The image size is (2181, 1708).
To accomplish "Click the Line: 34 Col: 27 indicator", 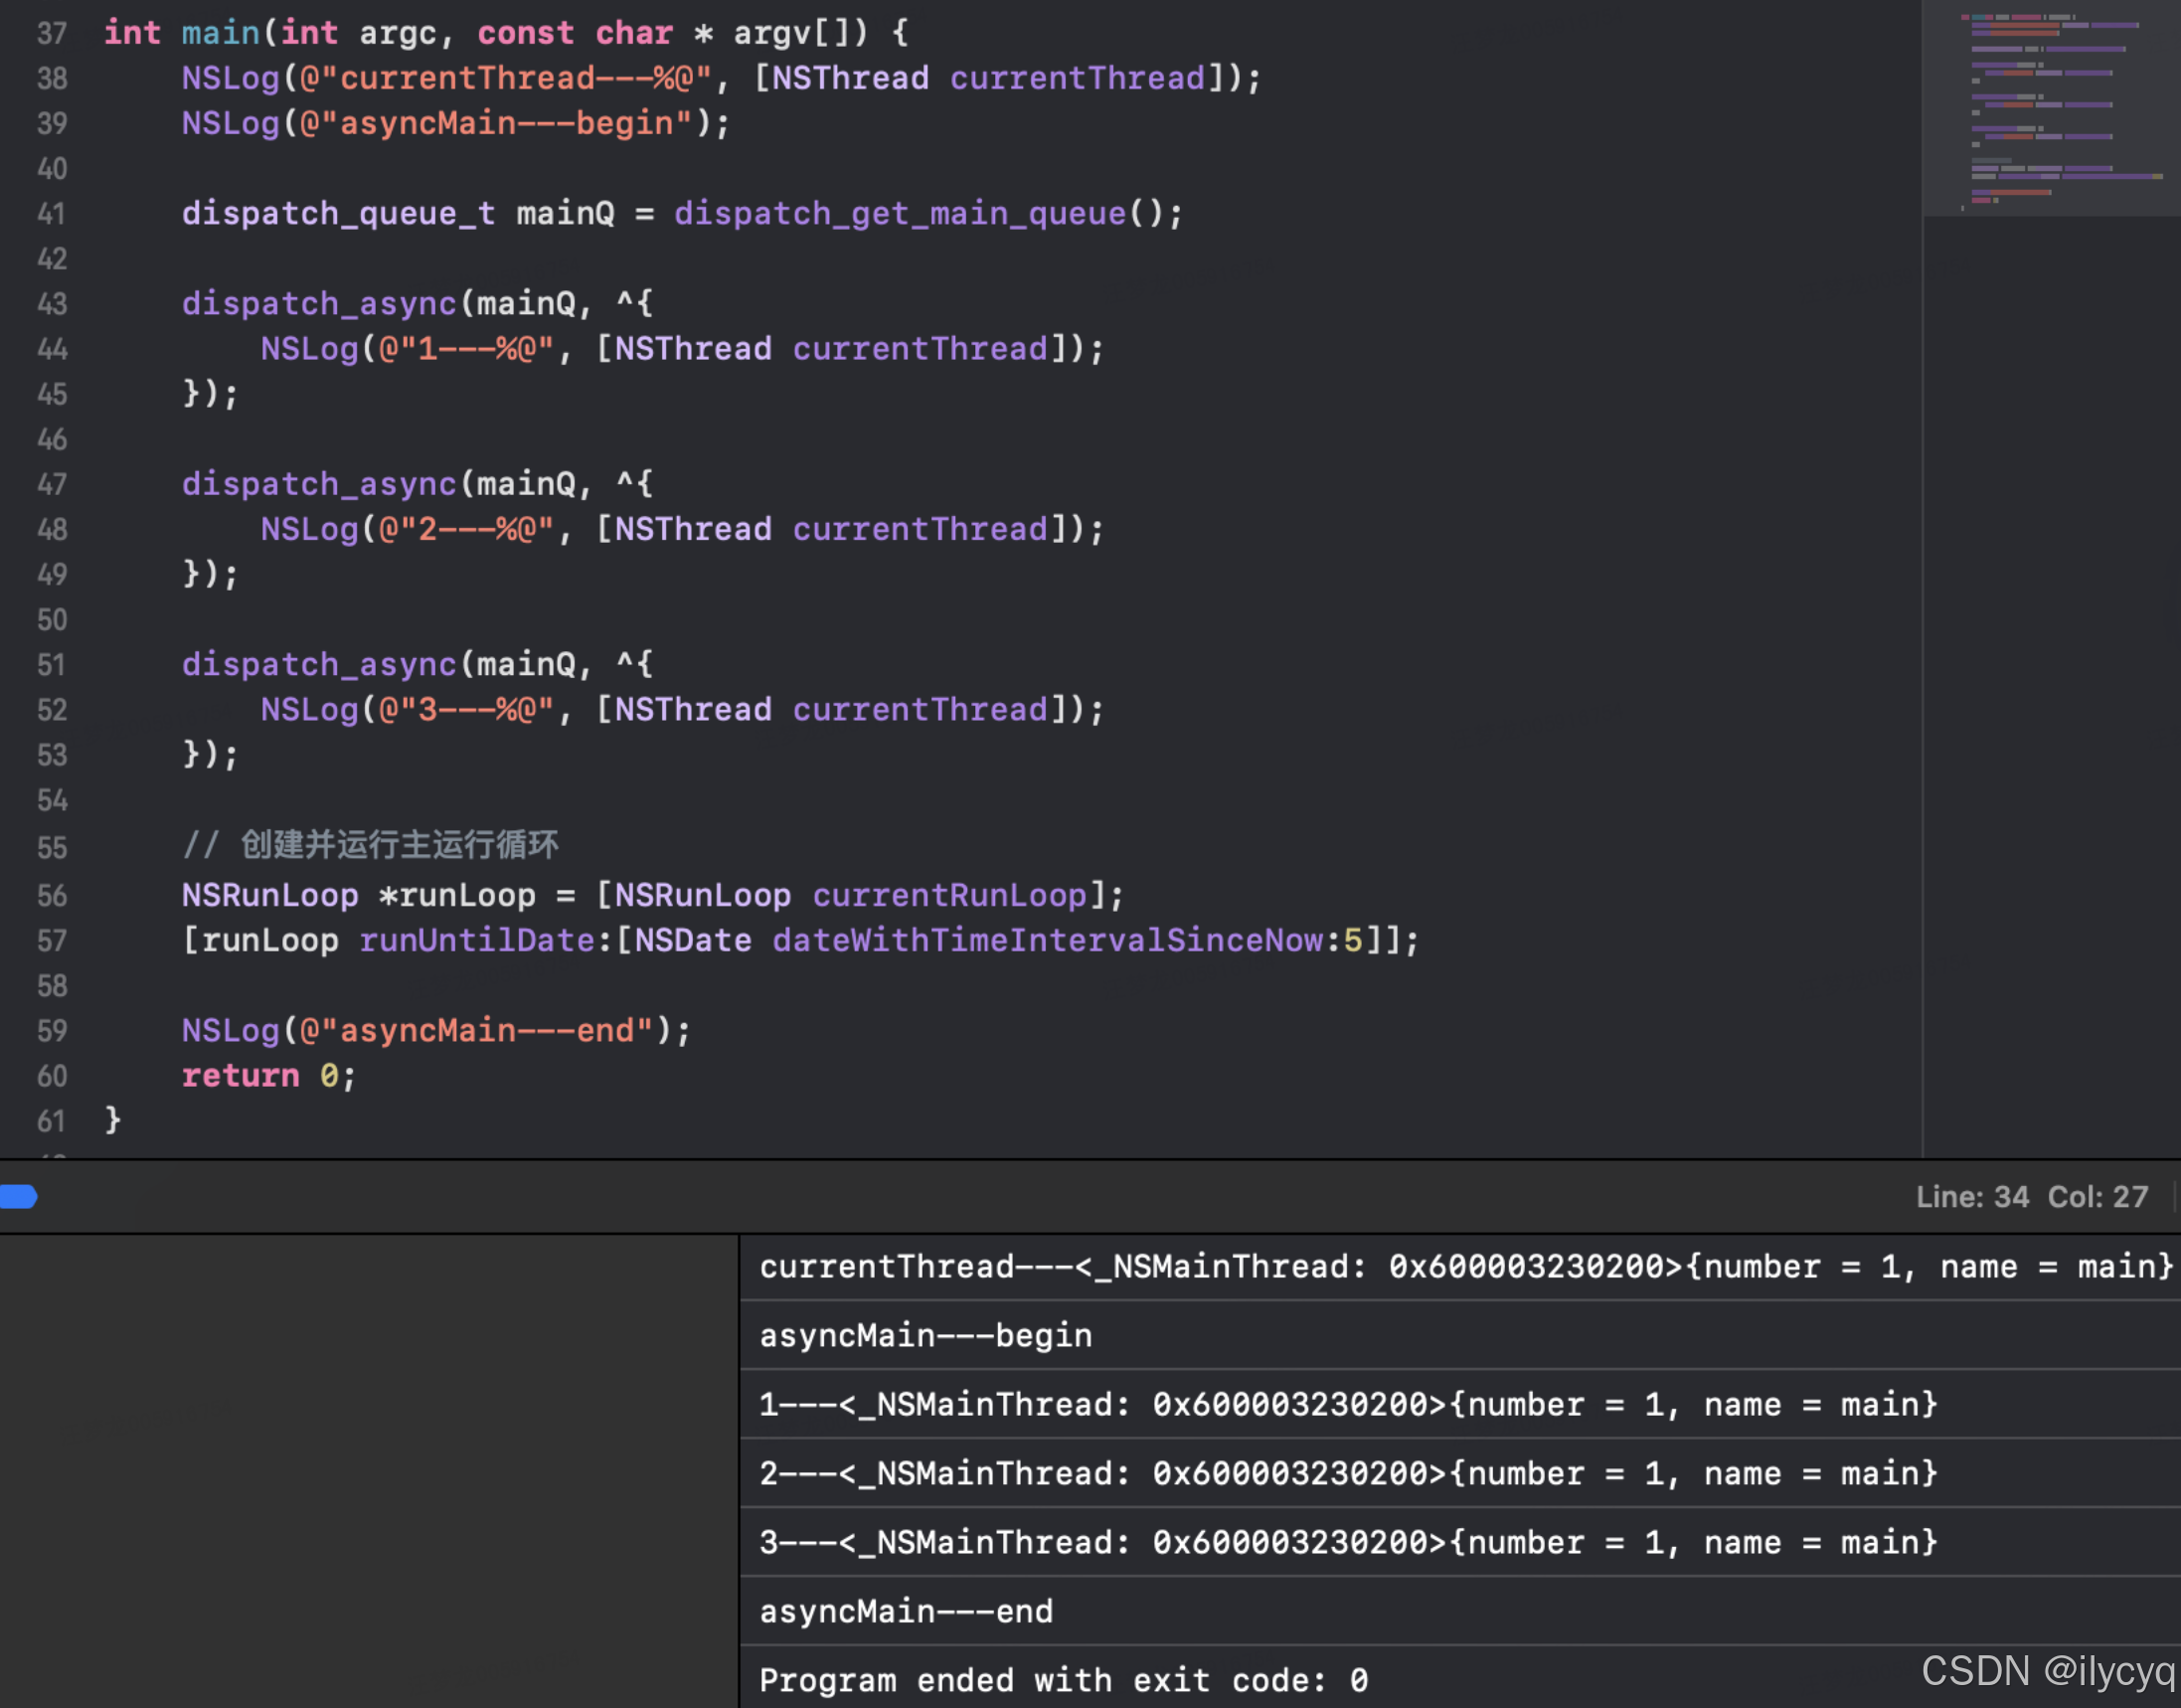I will [x=2032, y=1196].
